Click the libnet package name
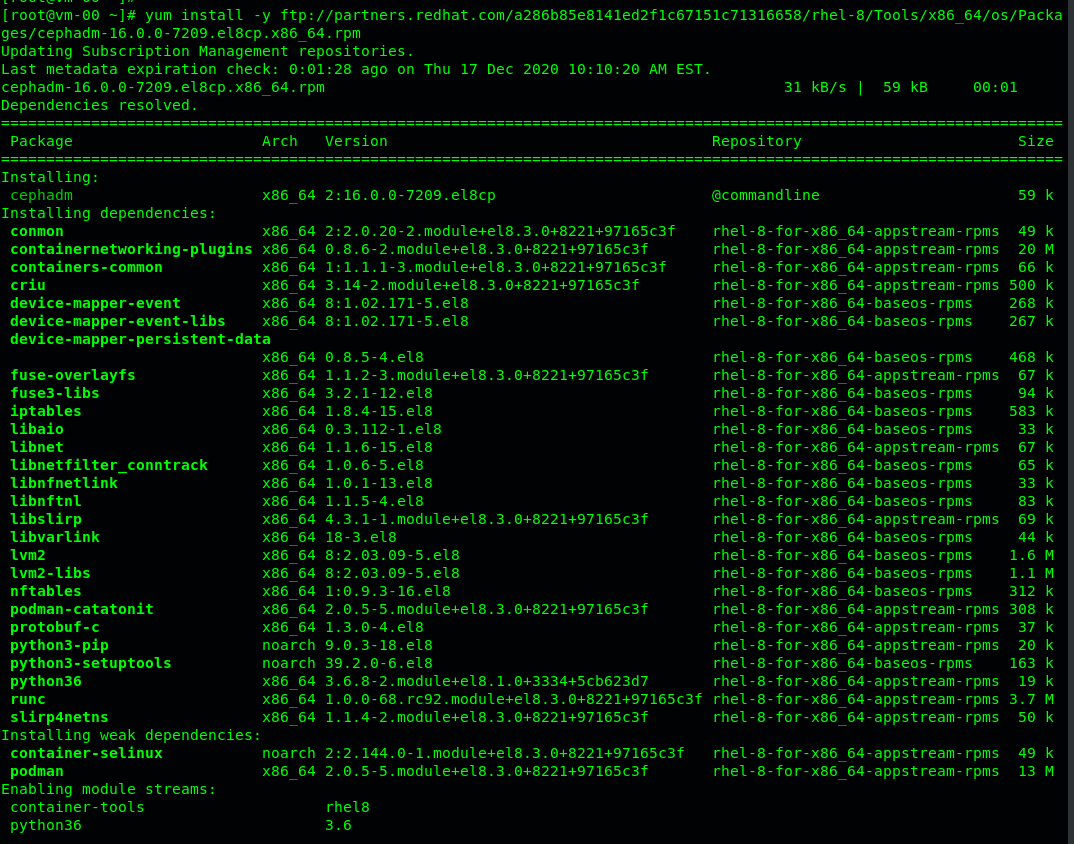Viewport: 1074px width, 844px height. 37,447
